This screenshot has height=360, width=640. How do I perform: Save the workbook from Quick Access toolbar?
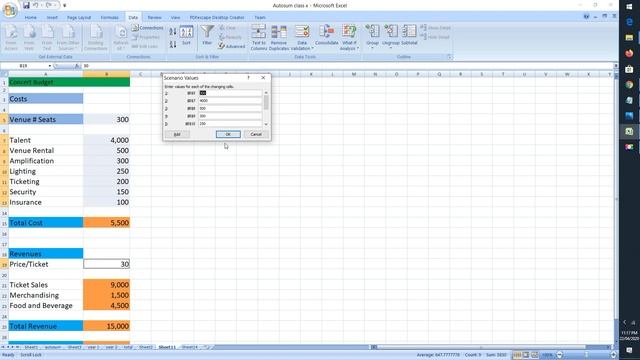pyautogui.click(x=26, y=5)
